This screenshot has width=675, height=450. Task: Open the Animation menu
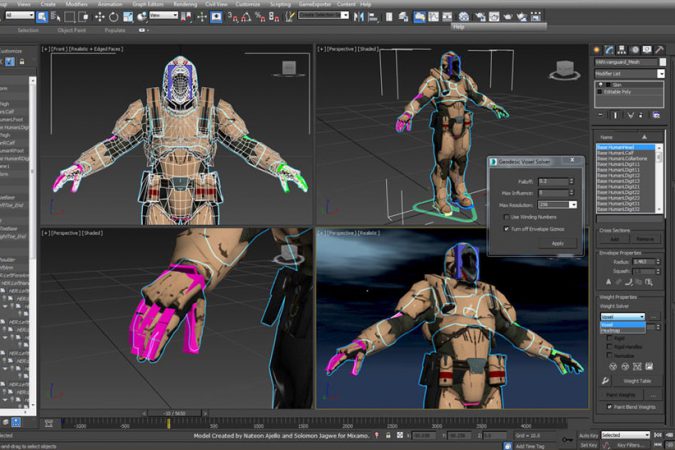click(x=110, y=4)
